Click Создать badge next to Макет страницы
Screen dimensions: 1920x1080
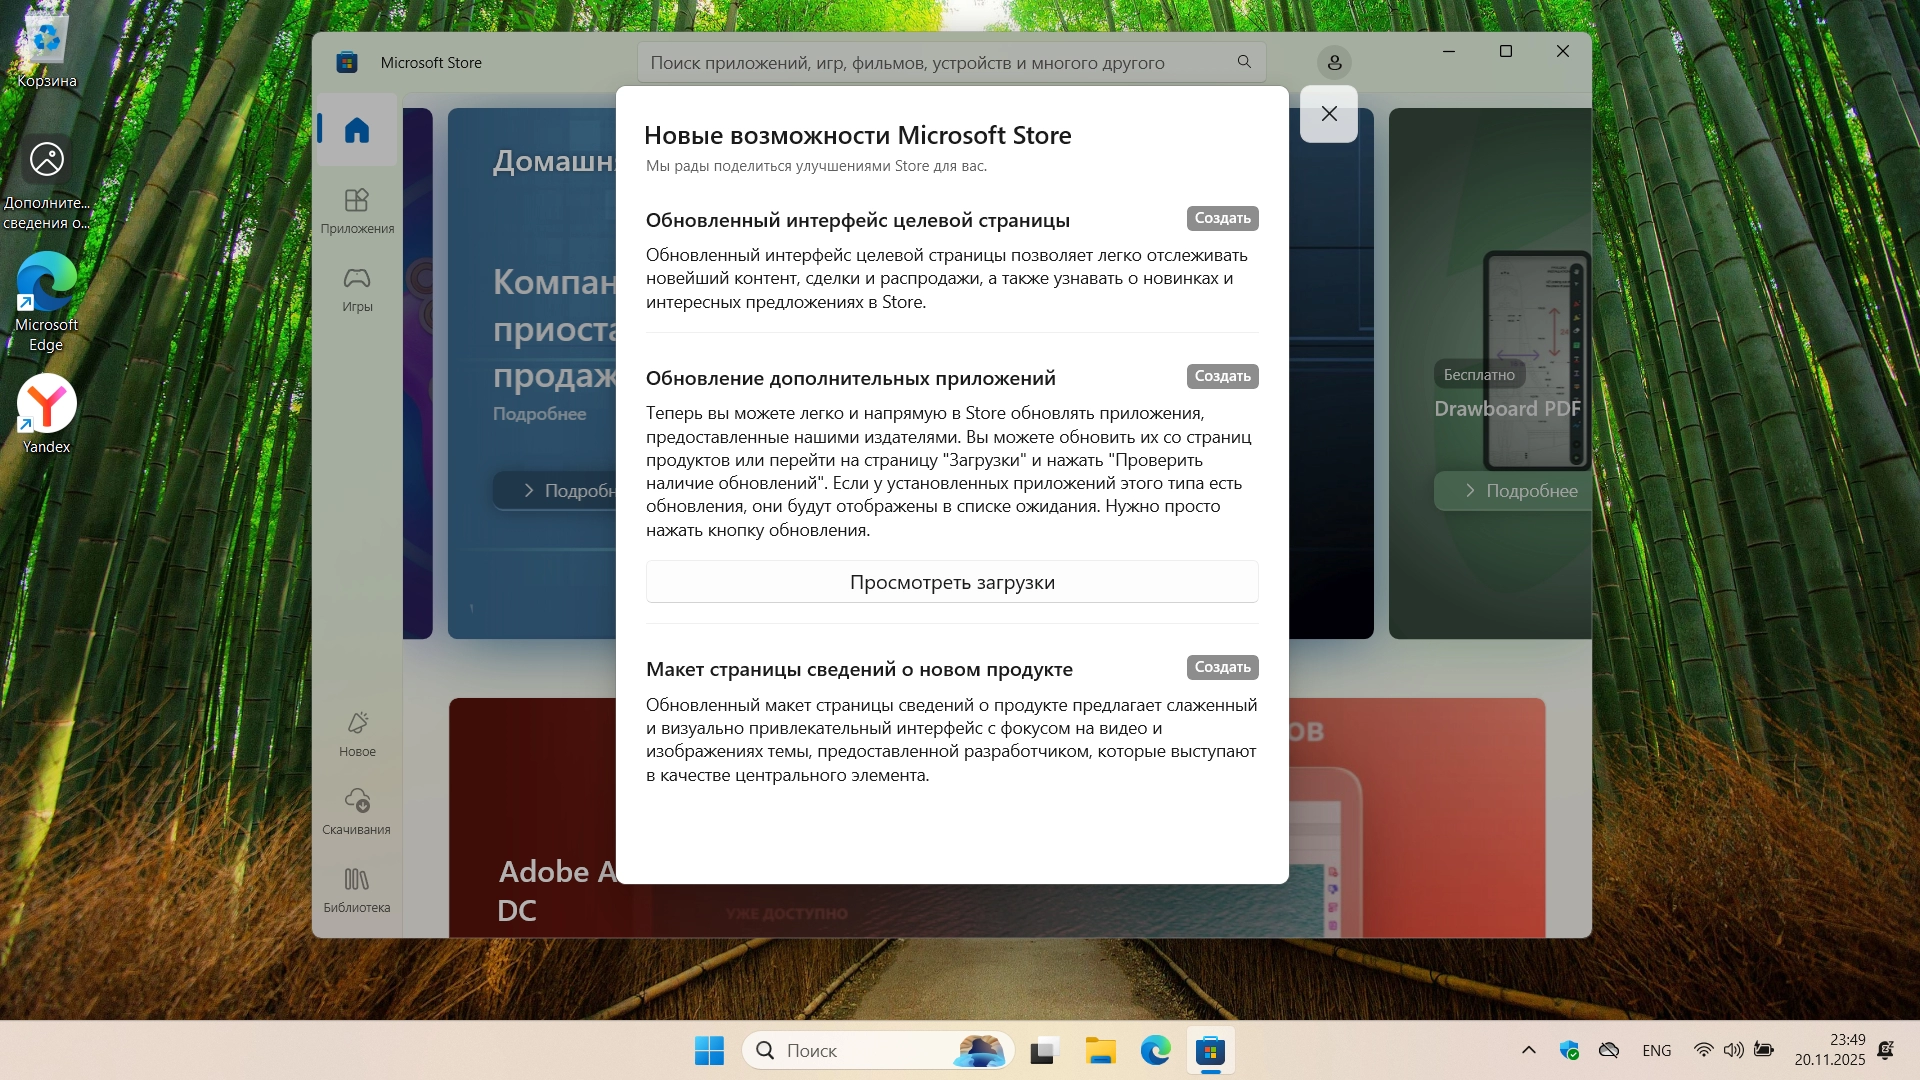point(1222,667)
